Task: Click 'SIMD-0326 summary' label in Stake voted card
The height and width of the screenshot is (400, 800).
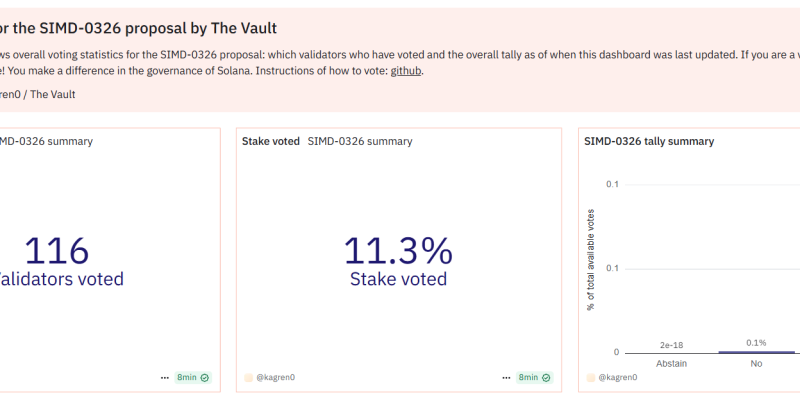Action: (360, 141)
